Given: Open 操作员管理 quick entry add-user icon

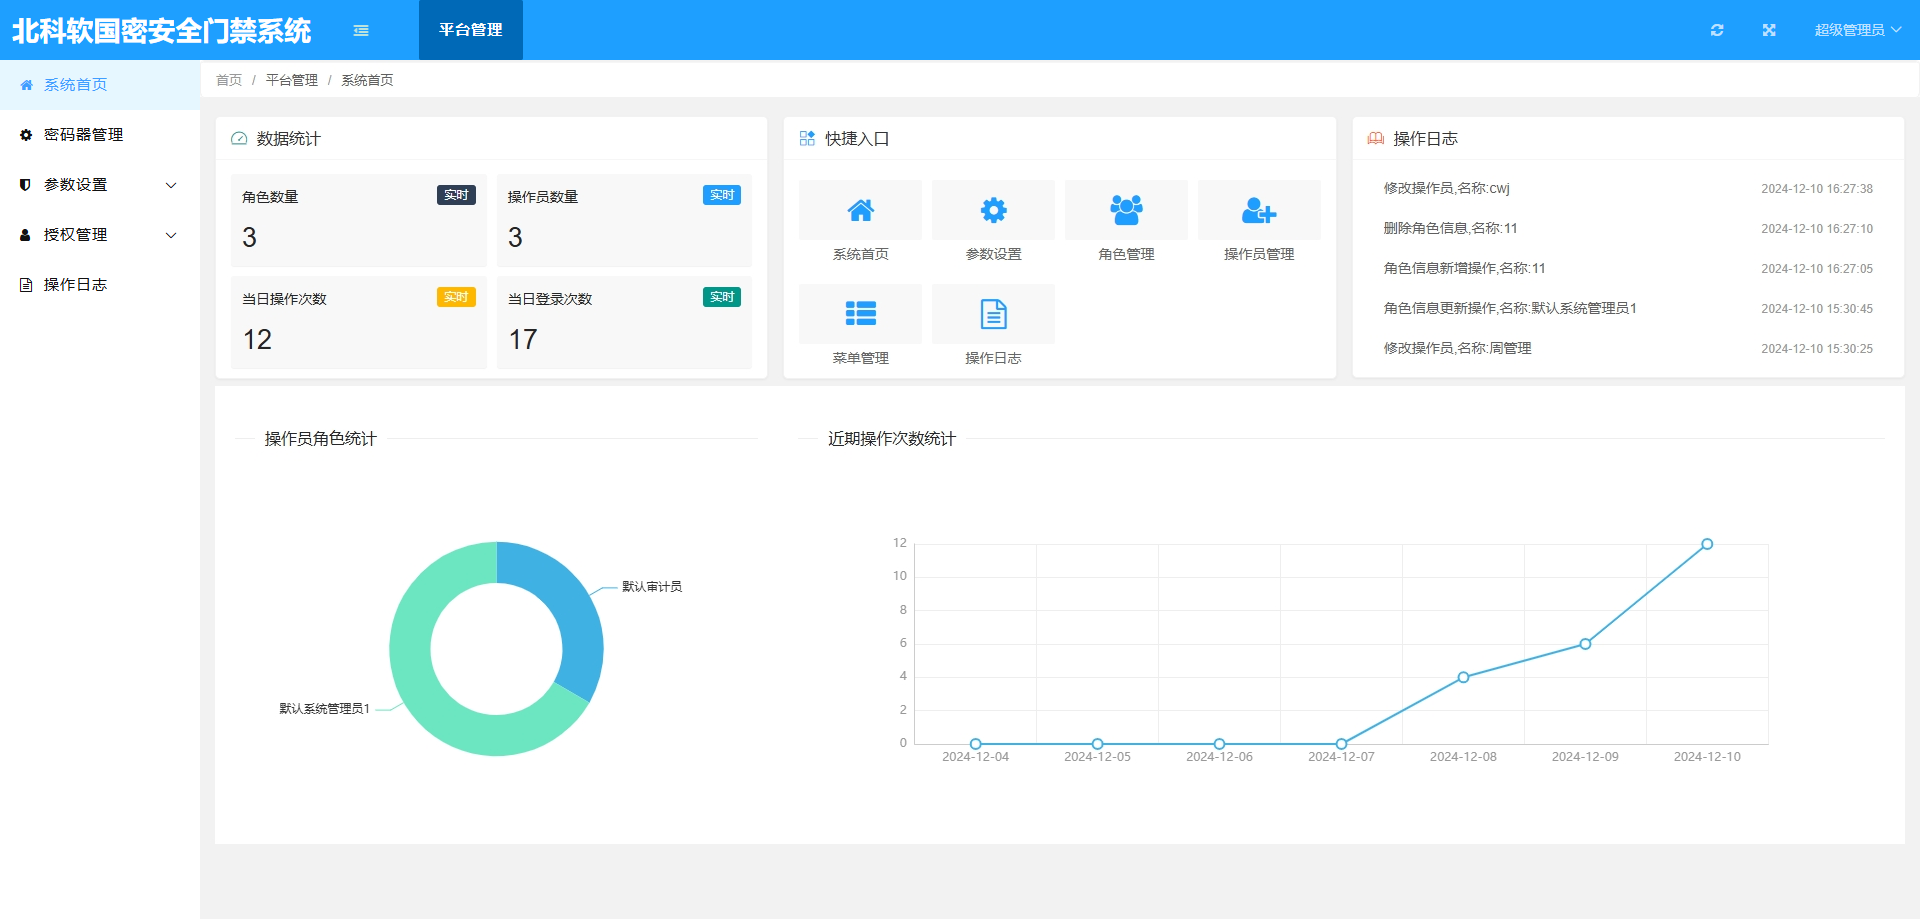Looking at the screenshot, I should 1259,211.
